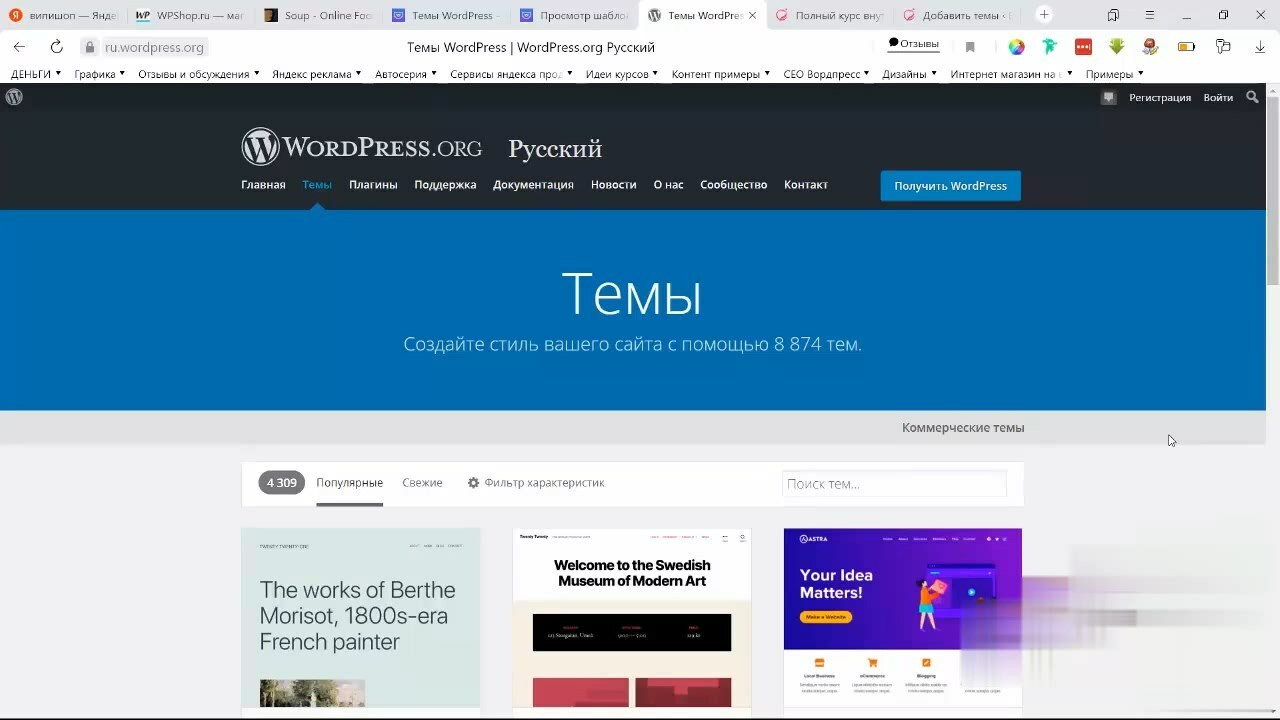Open the translate extension icon

click(1223, 47)
